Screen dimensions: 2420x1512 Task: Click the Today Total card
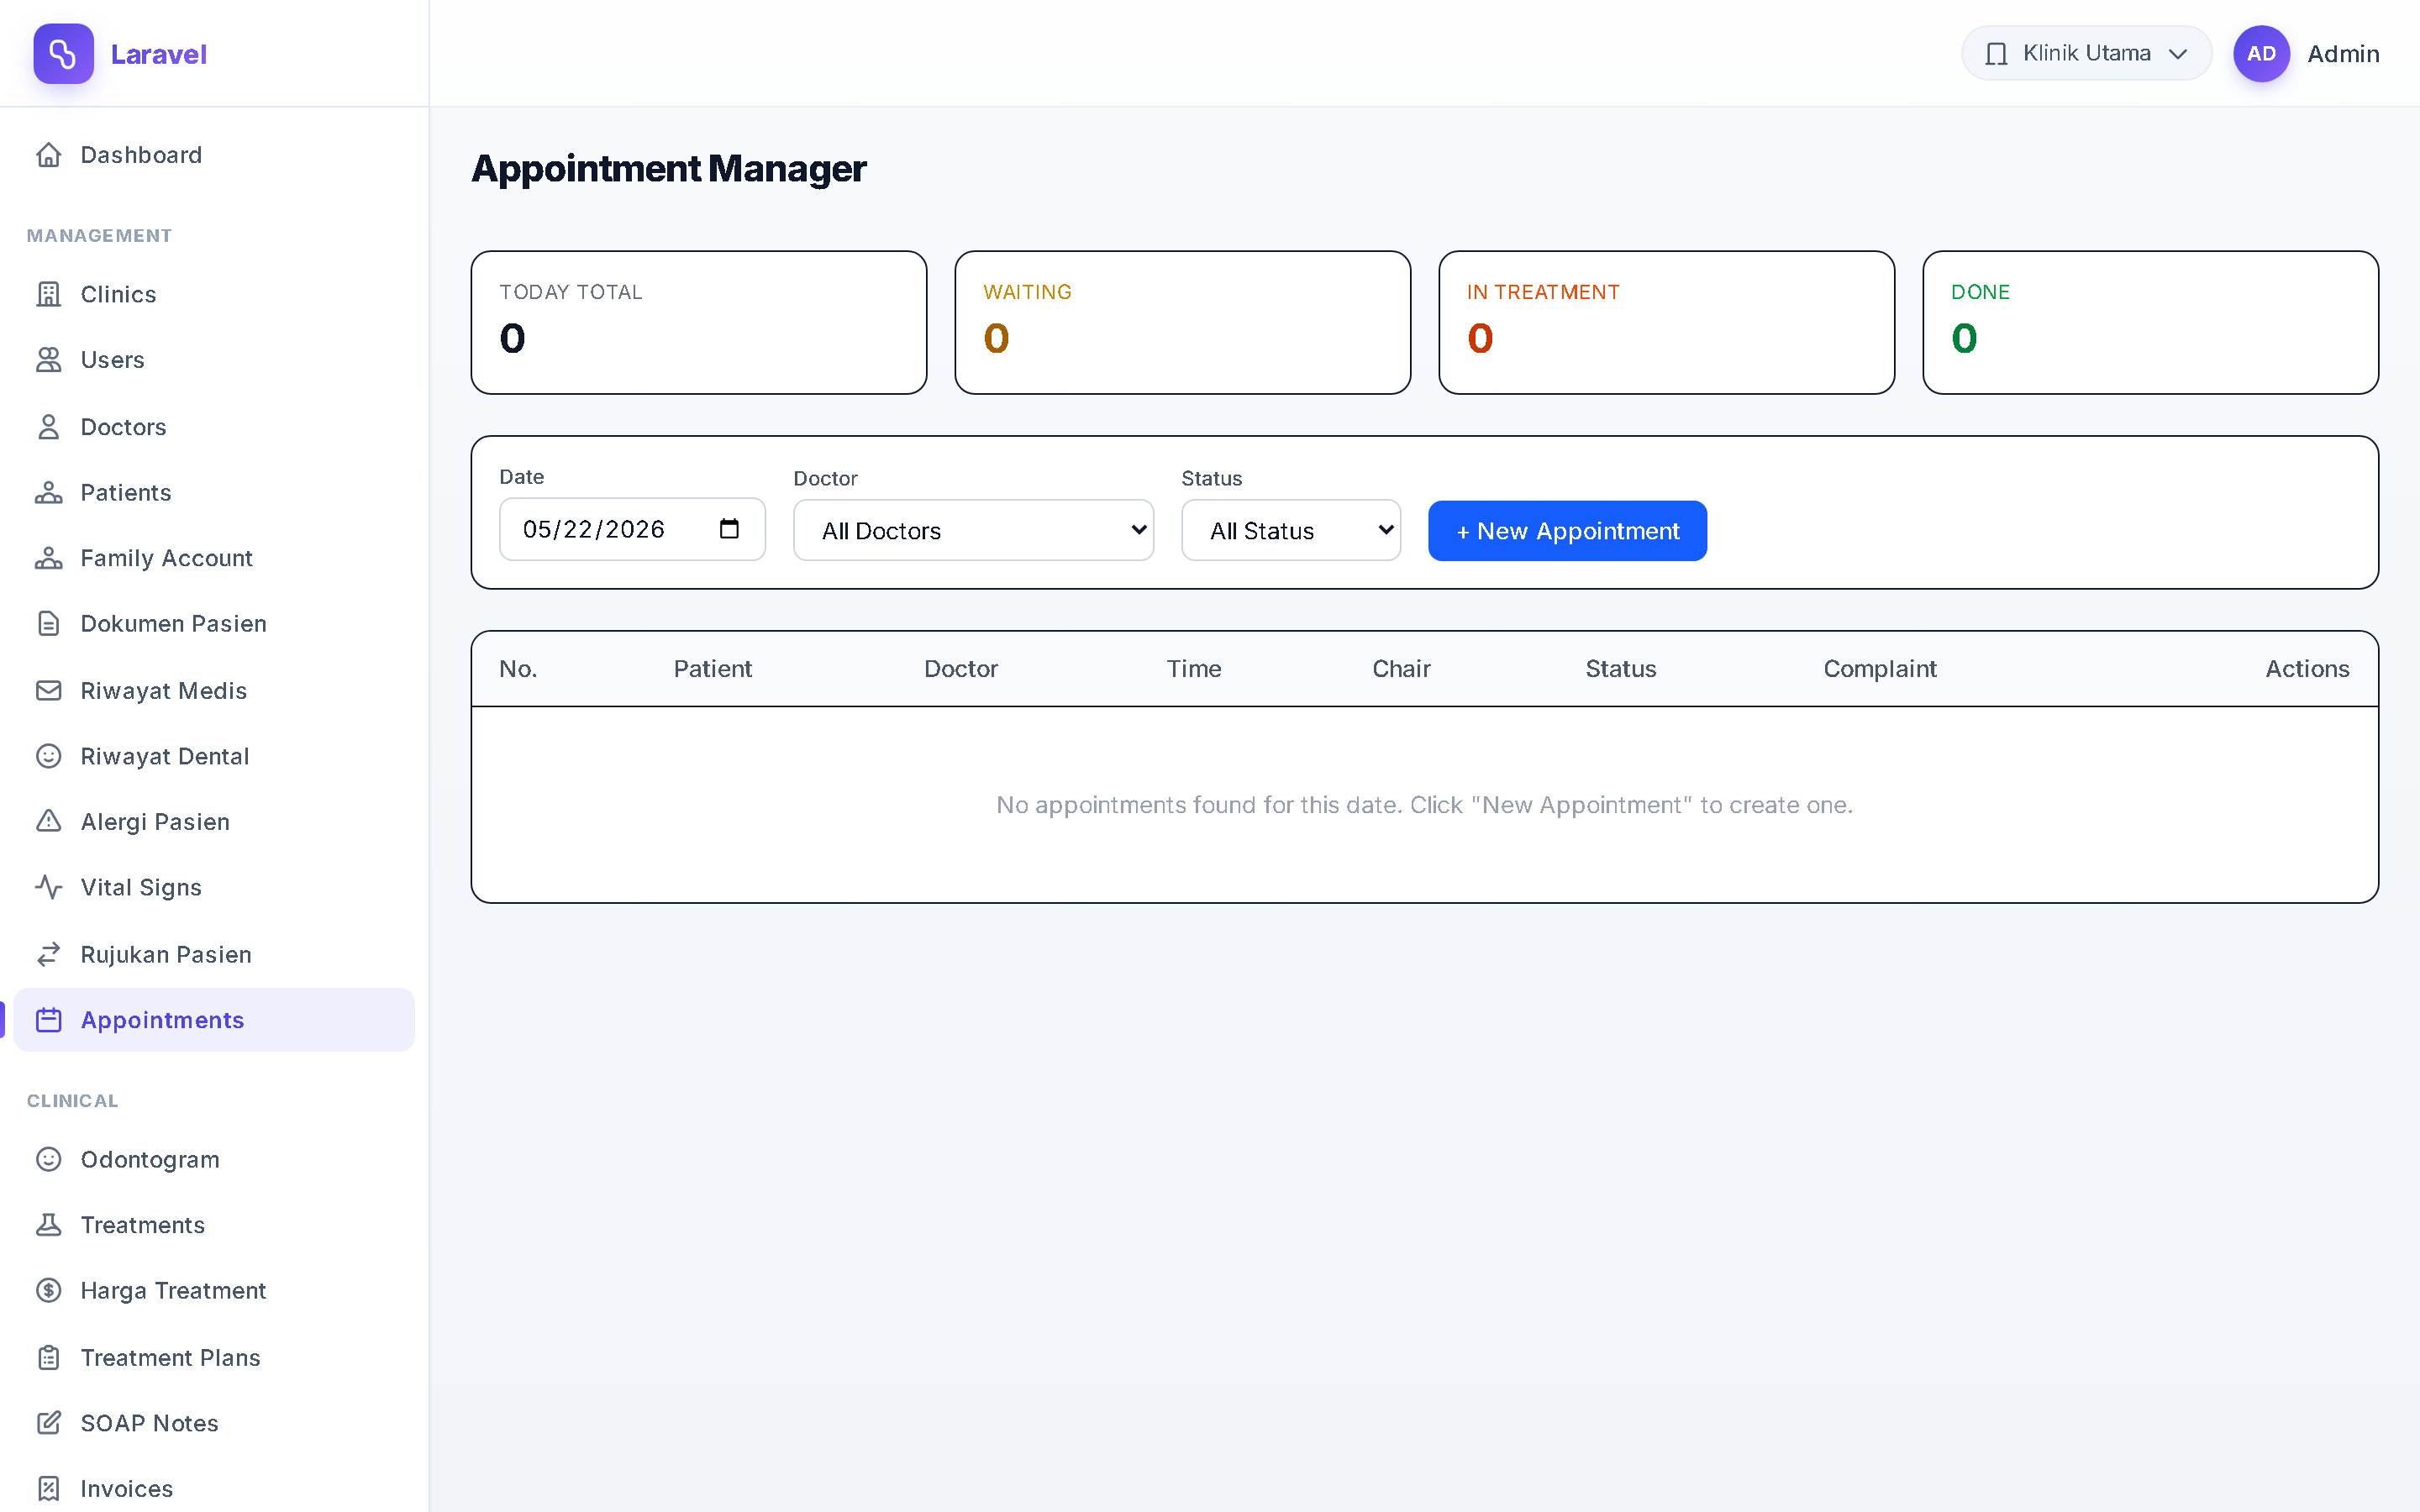pos(699,322)
